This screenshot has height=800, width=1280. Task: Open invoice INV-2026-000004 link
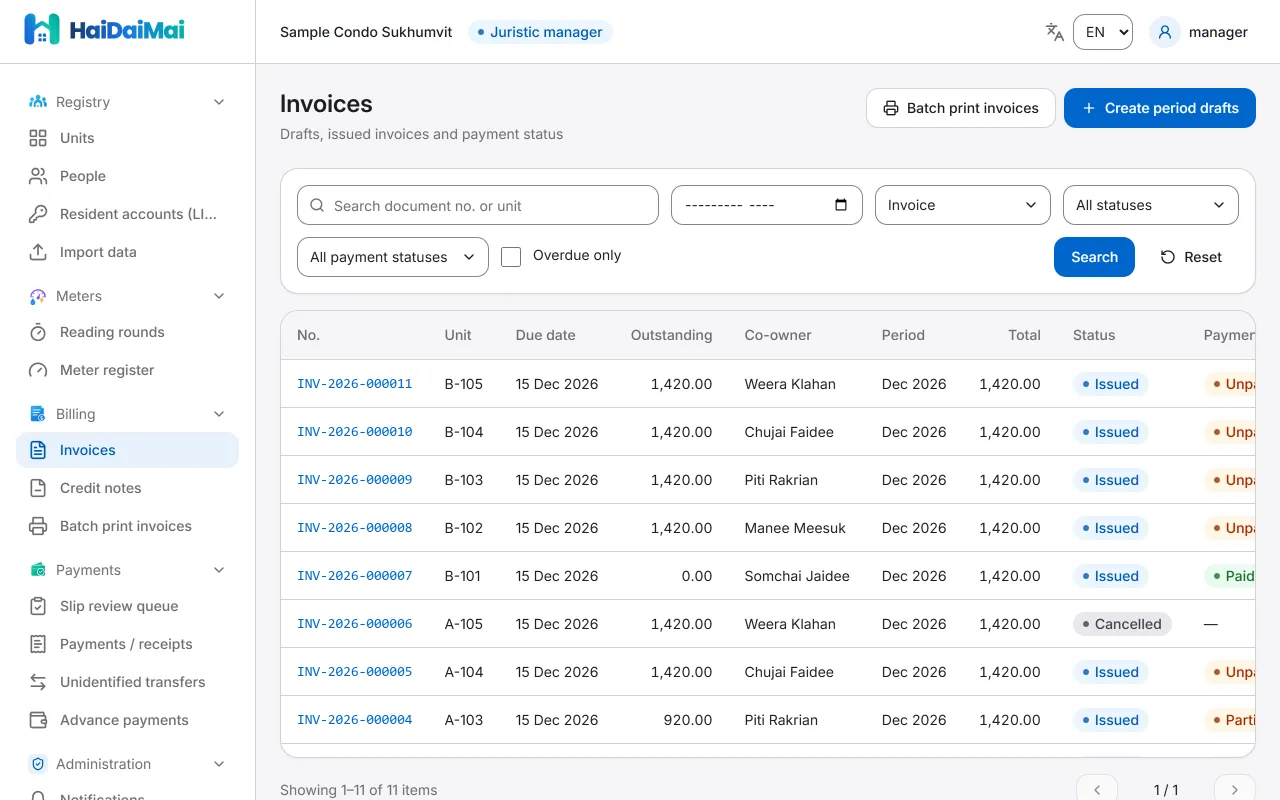pyautogui.click(x=355, y=720)
